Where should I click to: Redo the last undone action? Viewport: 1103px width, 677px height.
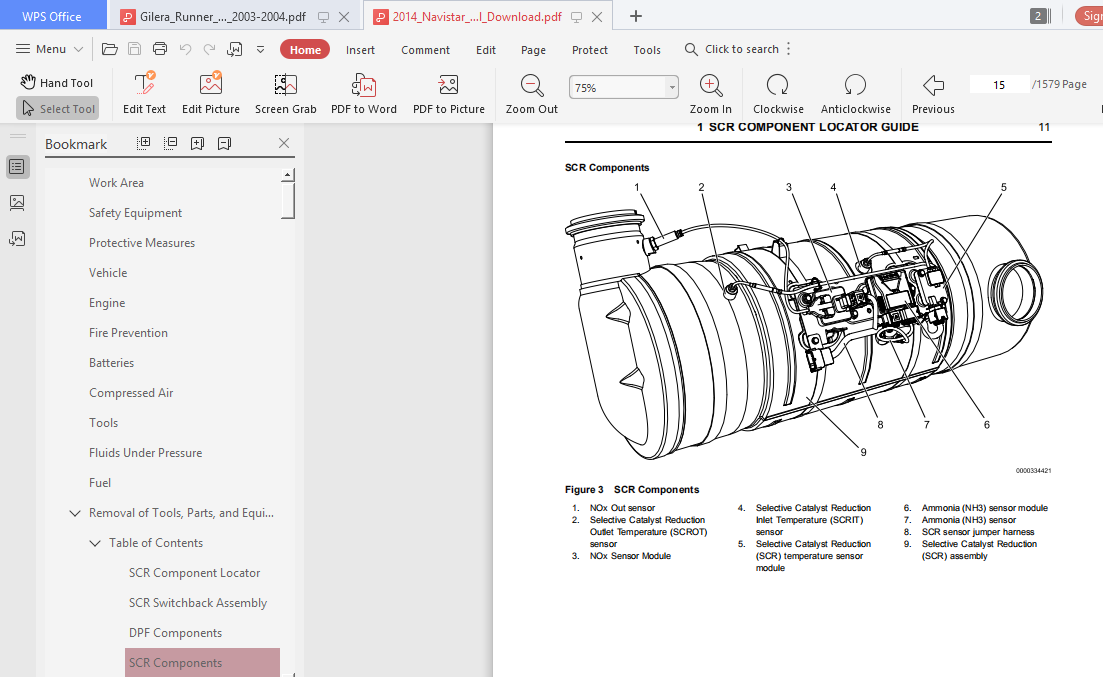(x=210, y=49)
